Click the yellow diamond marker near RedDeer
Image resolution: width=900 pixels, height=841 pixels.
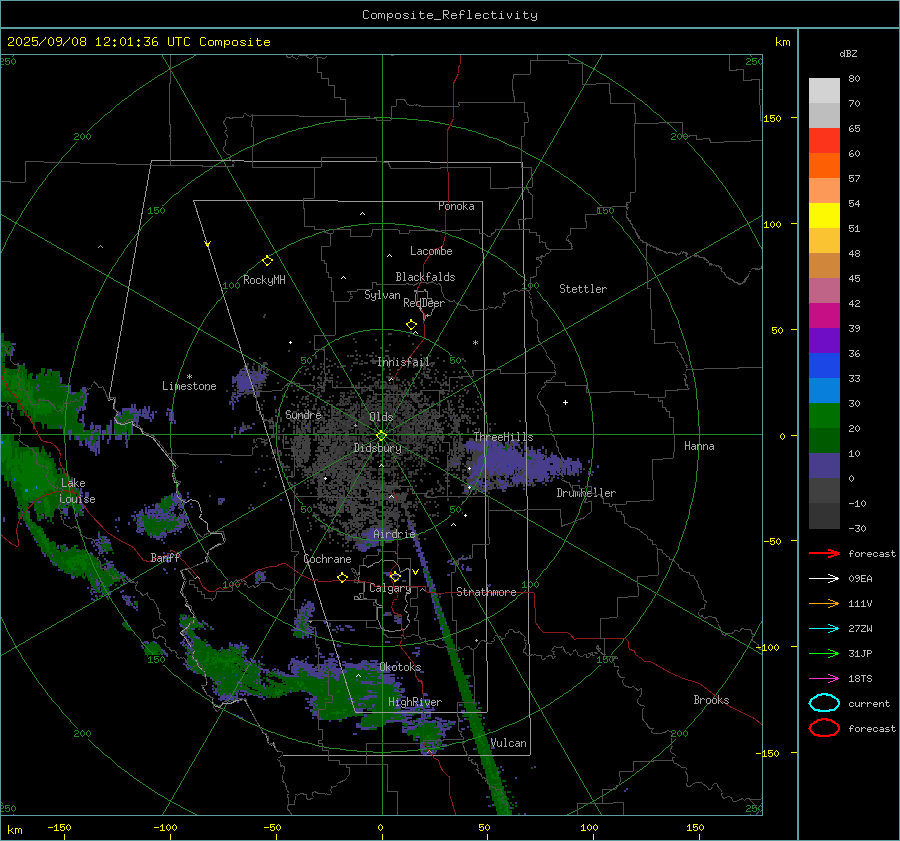411,325
